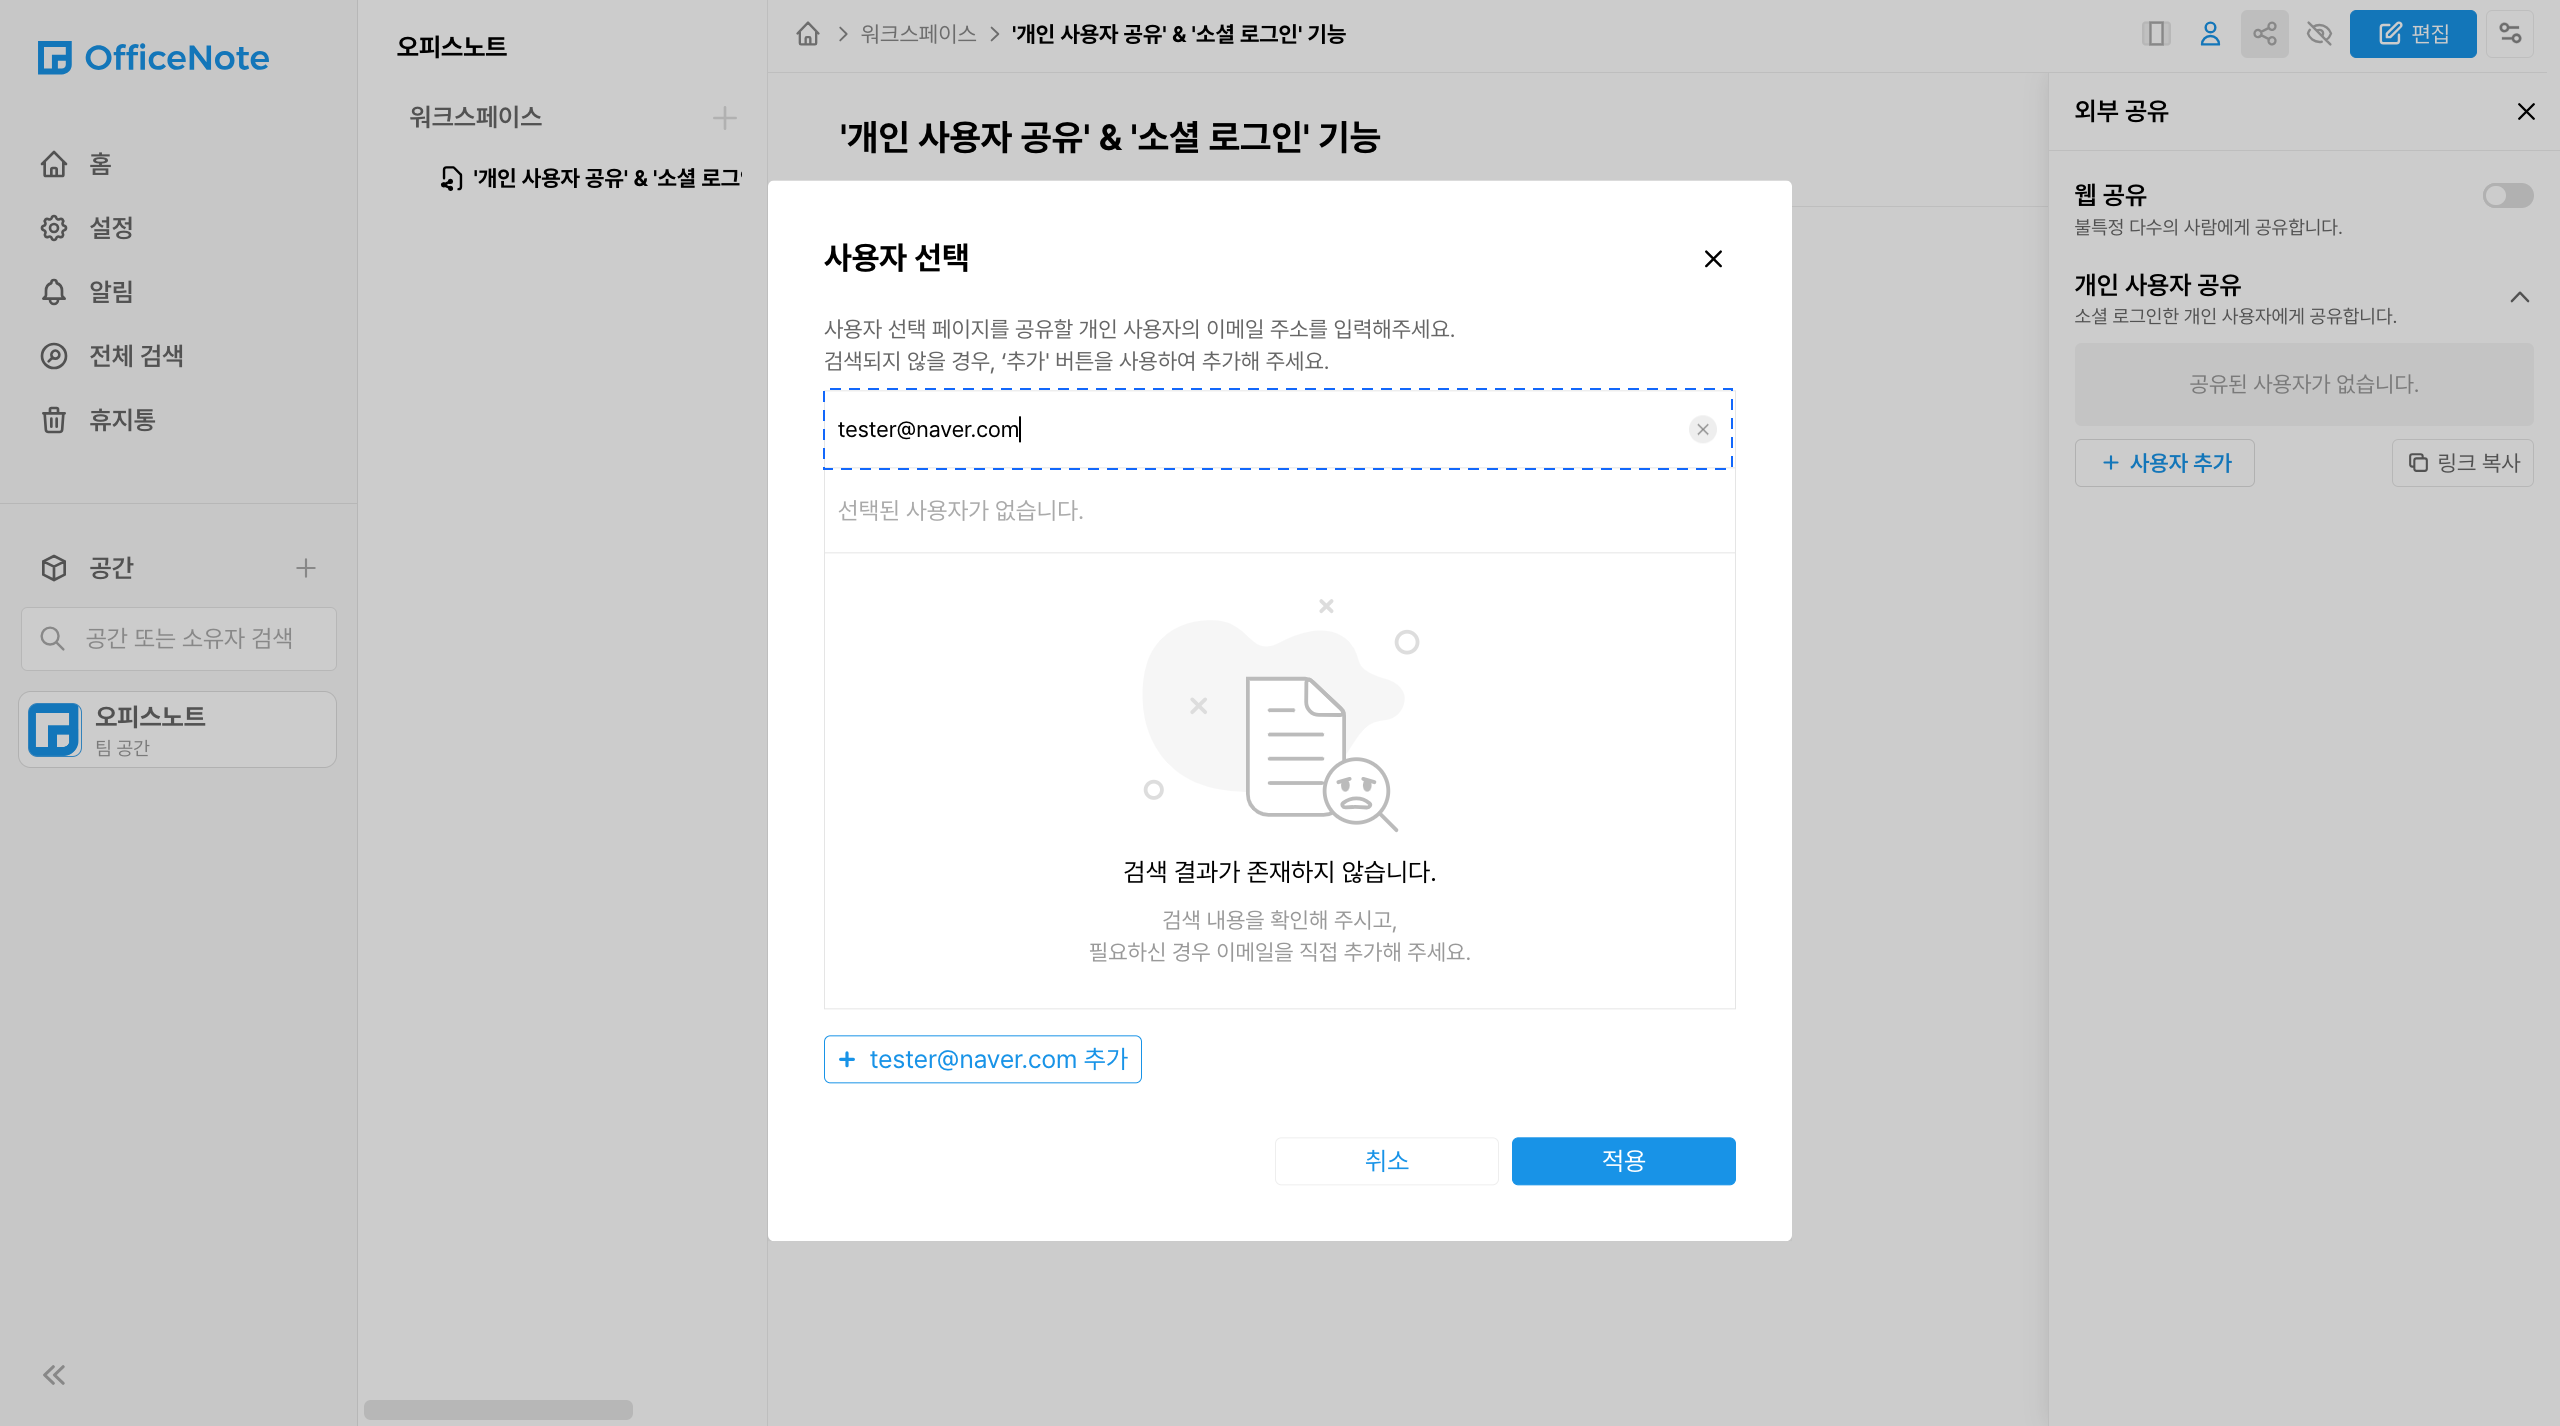This screenshot has height=1426, width=2560.
Task: Add a new space with plus icon
Action: pos(306,568)
